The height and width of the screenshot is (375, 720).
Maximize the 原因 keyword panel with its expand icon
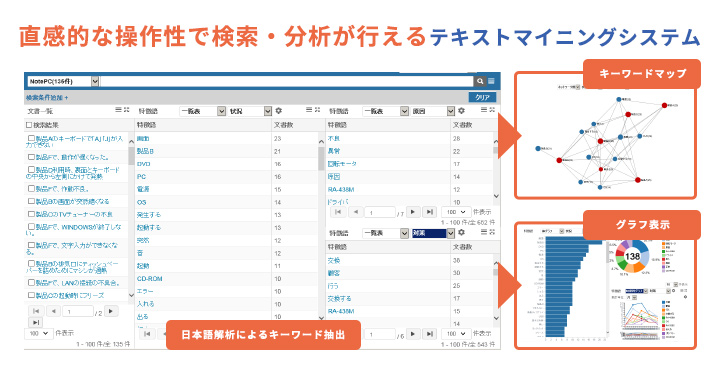point(492,110)
